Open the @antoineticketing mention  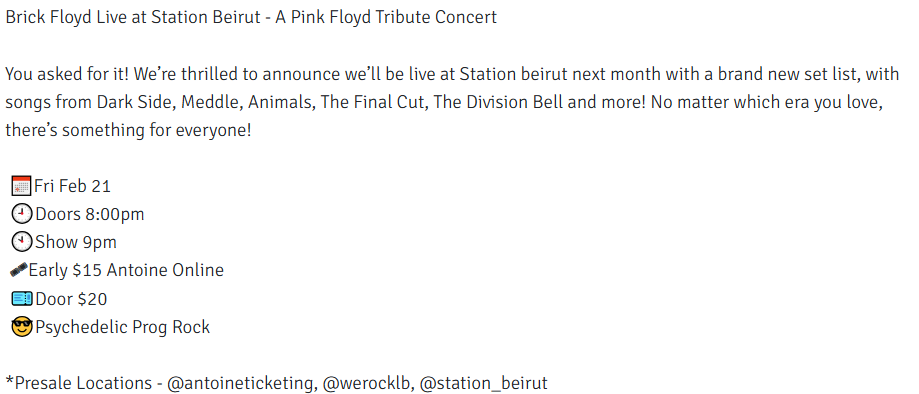240,383
